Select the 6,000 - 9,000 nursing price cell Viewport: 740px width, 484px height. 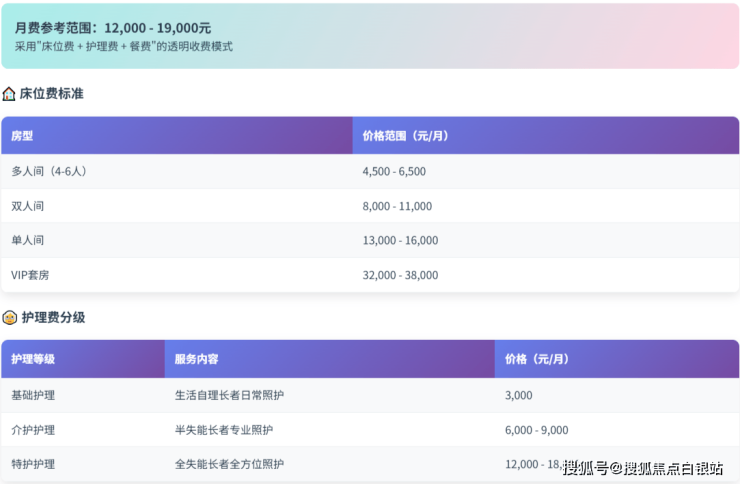pyautogui.click(x=537, y=430)
